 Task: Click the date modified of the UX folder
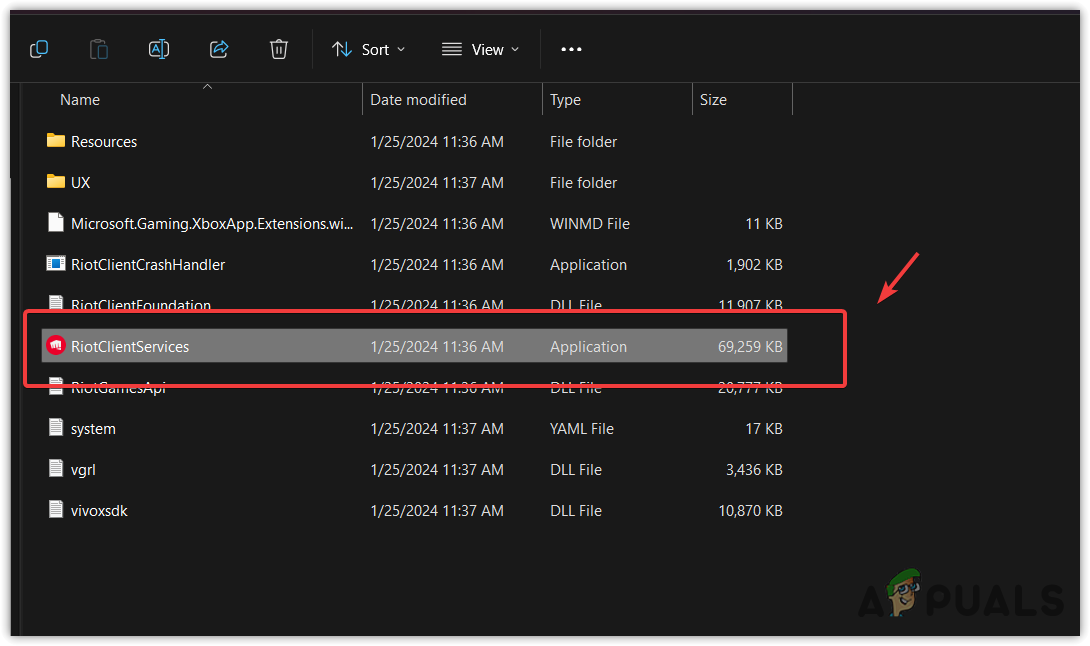click(437, 183)
